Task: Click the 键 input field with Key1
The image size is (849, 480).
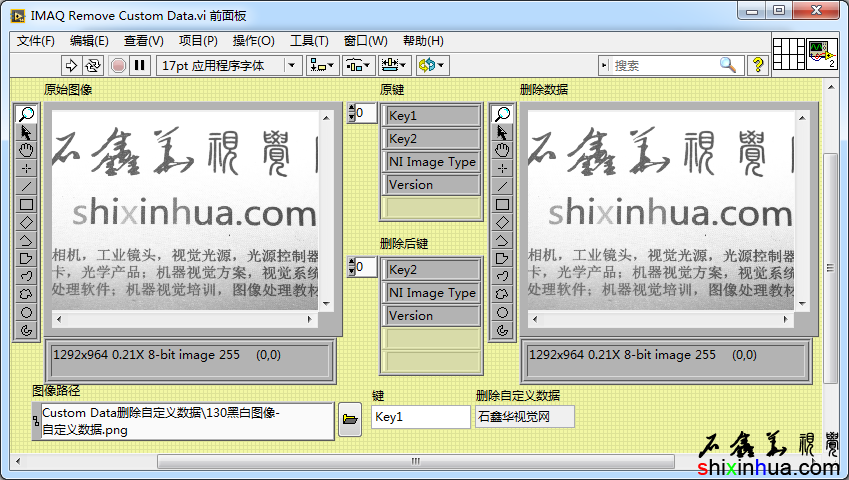Action: pos(421,417)
